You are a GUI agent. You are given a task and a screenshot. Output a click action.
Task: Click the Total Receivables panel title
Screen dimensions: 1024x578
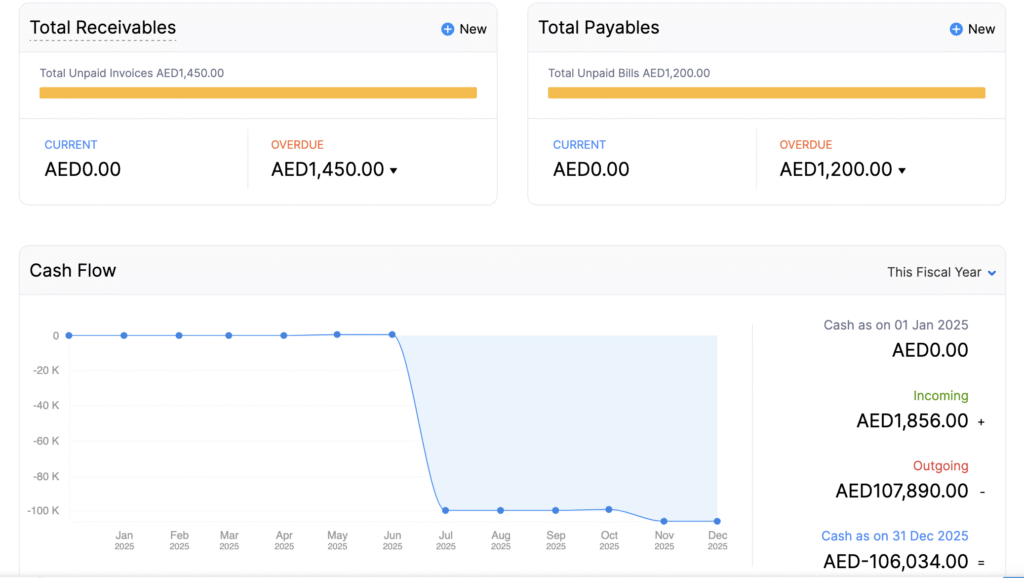pos(101,27)
